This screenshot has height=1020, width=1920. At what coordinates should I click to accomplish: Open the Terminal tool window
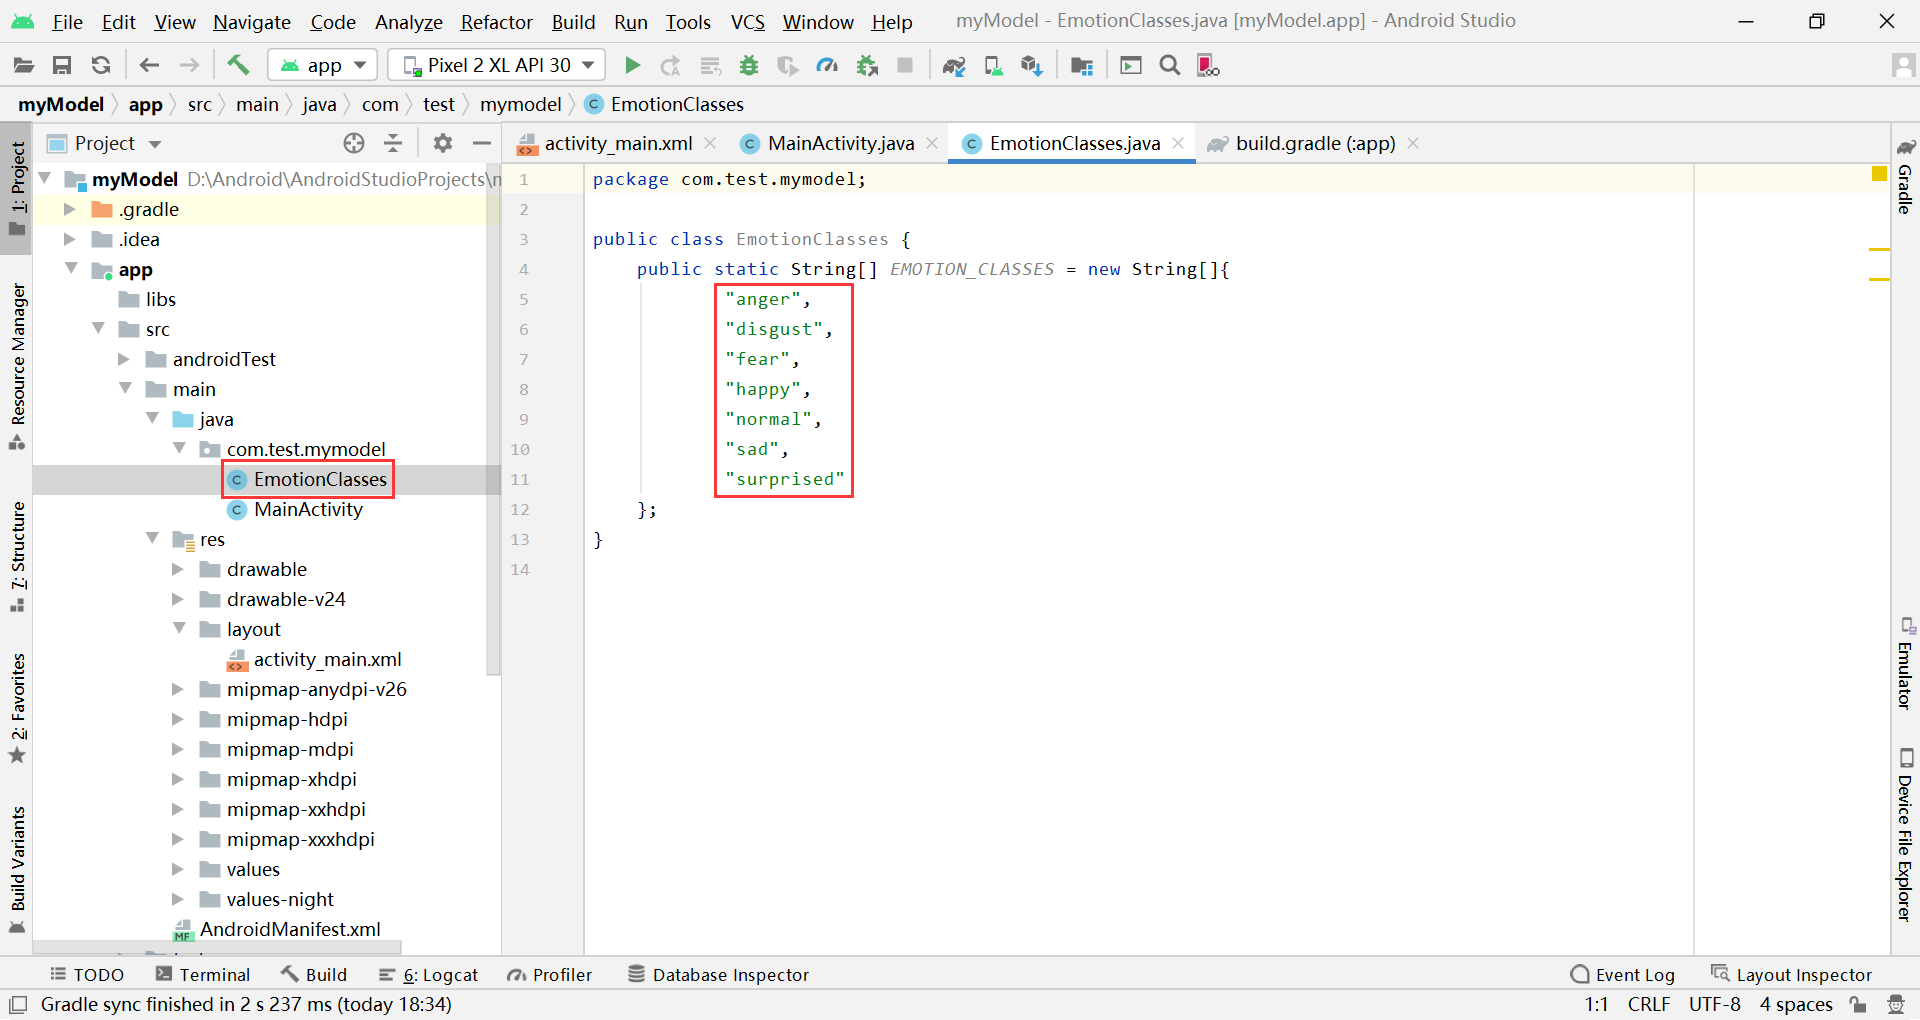pyautogui.click(x=203, y=975)
